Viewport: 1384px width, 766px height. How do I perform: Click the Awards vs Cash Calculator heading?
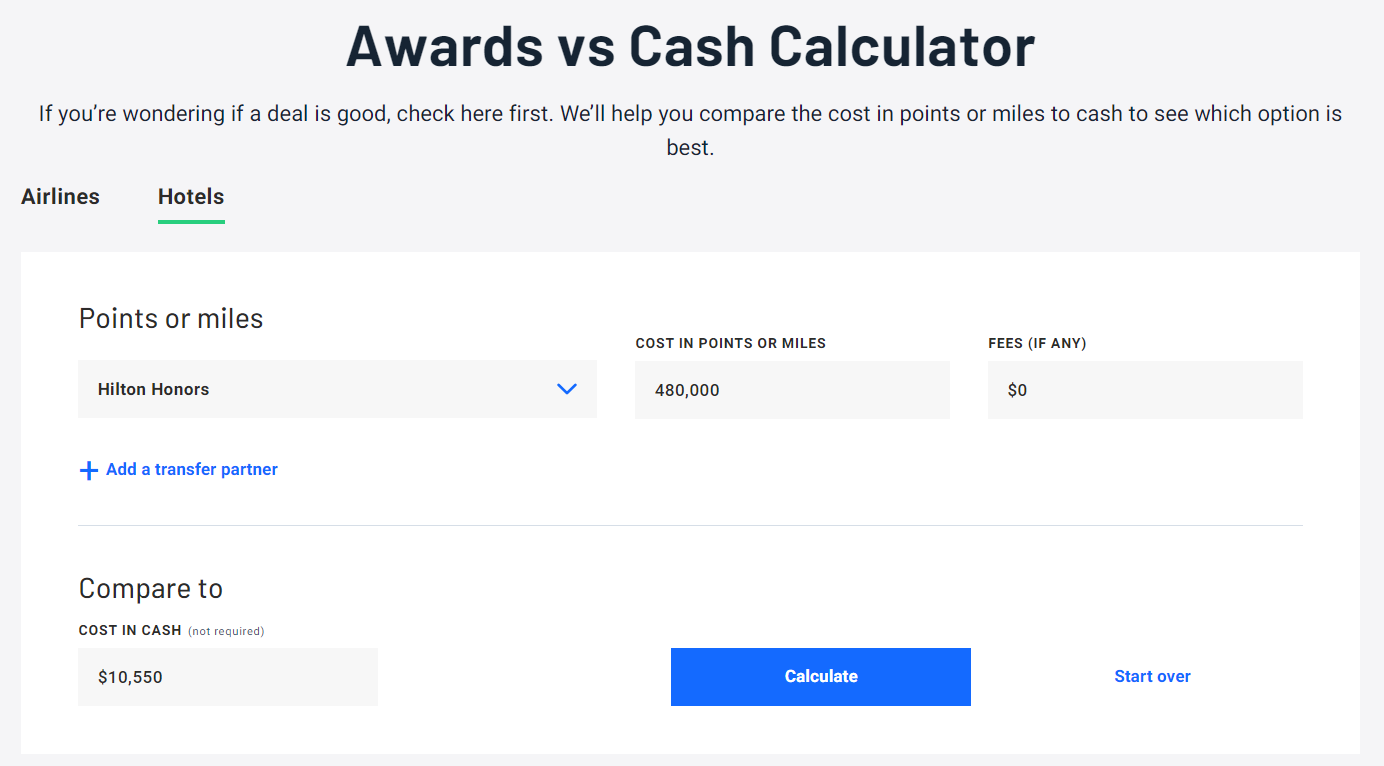(x=690, y=46)
